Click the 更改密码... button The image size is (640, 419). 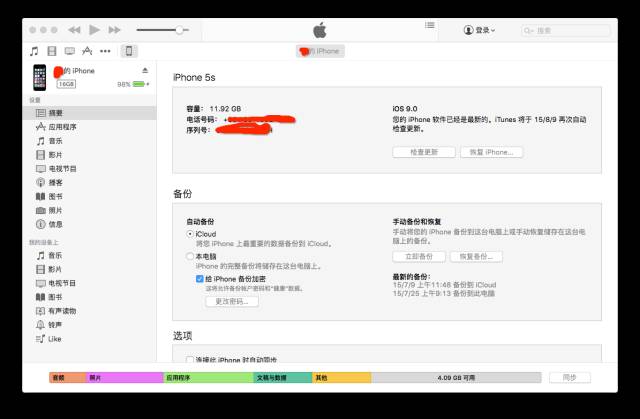coord(232,302)
